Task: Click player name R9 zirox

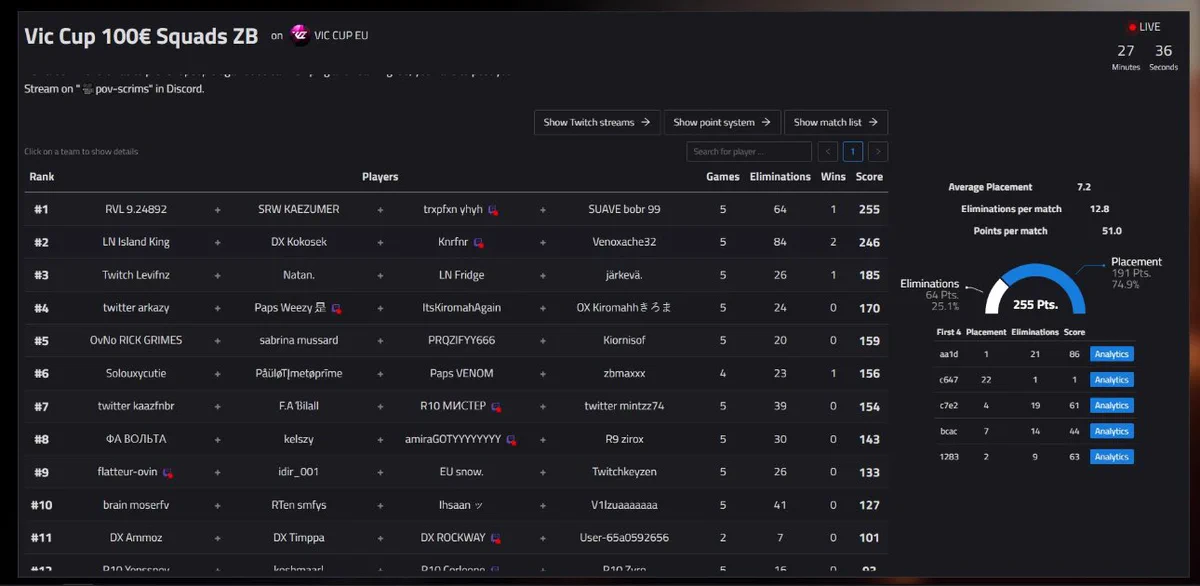Action: [x=624, y=439]
